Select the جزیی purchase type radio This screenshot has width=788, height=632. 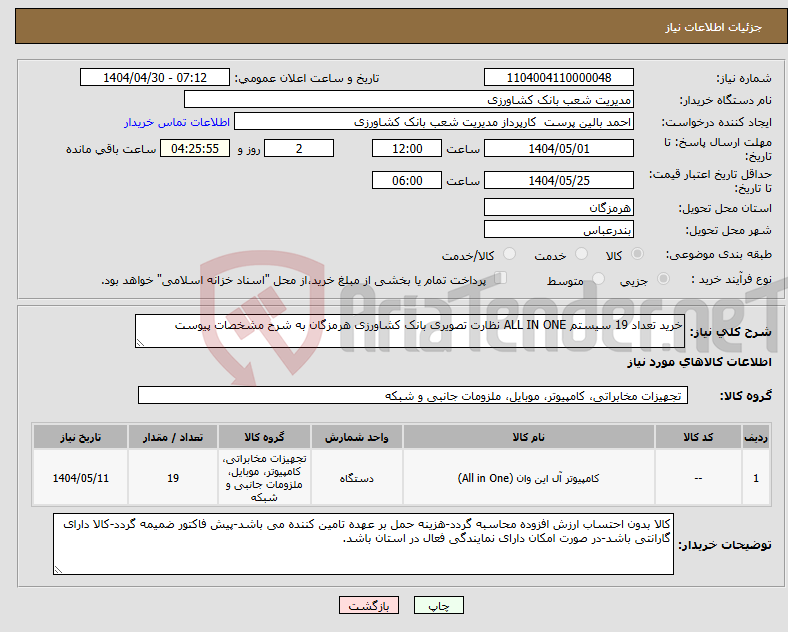[x=663, y=278]
